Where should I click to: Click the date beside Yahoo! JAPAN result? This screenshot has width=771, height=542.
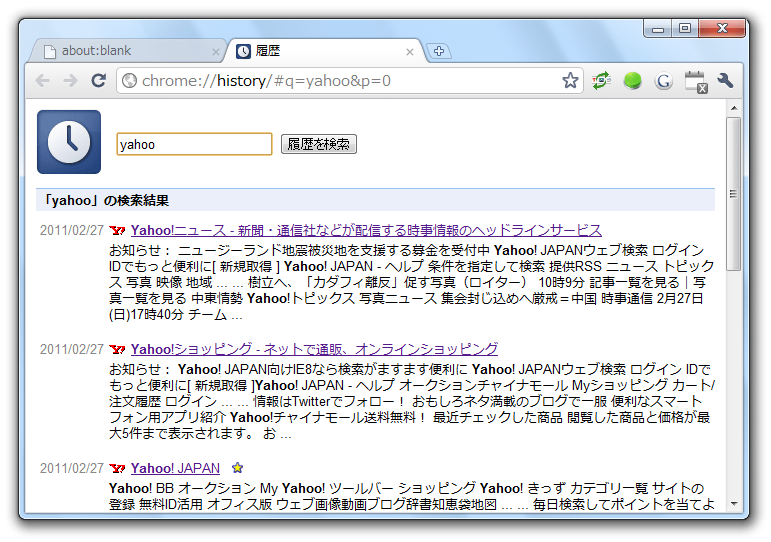[72, 468]
